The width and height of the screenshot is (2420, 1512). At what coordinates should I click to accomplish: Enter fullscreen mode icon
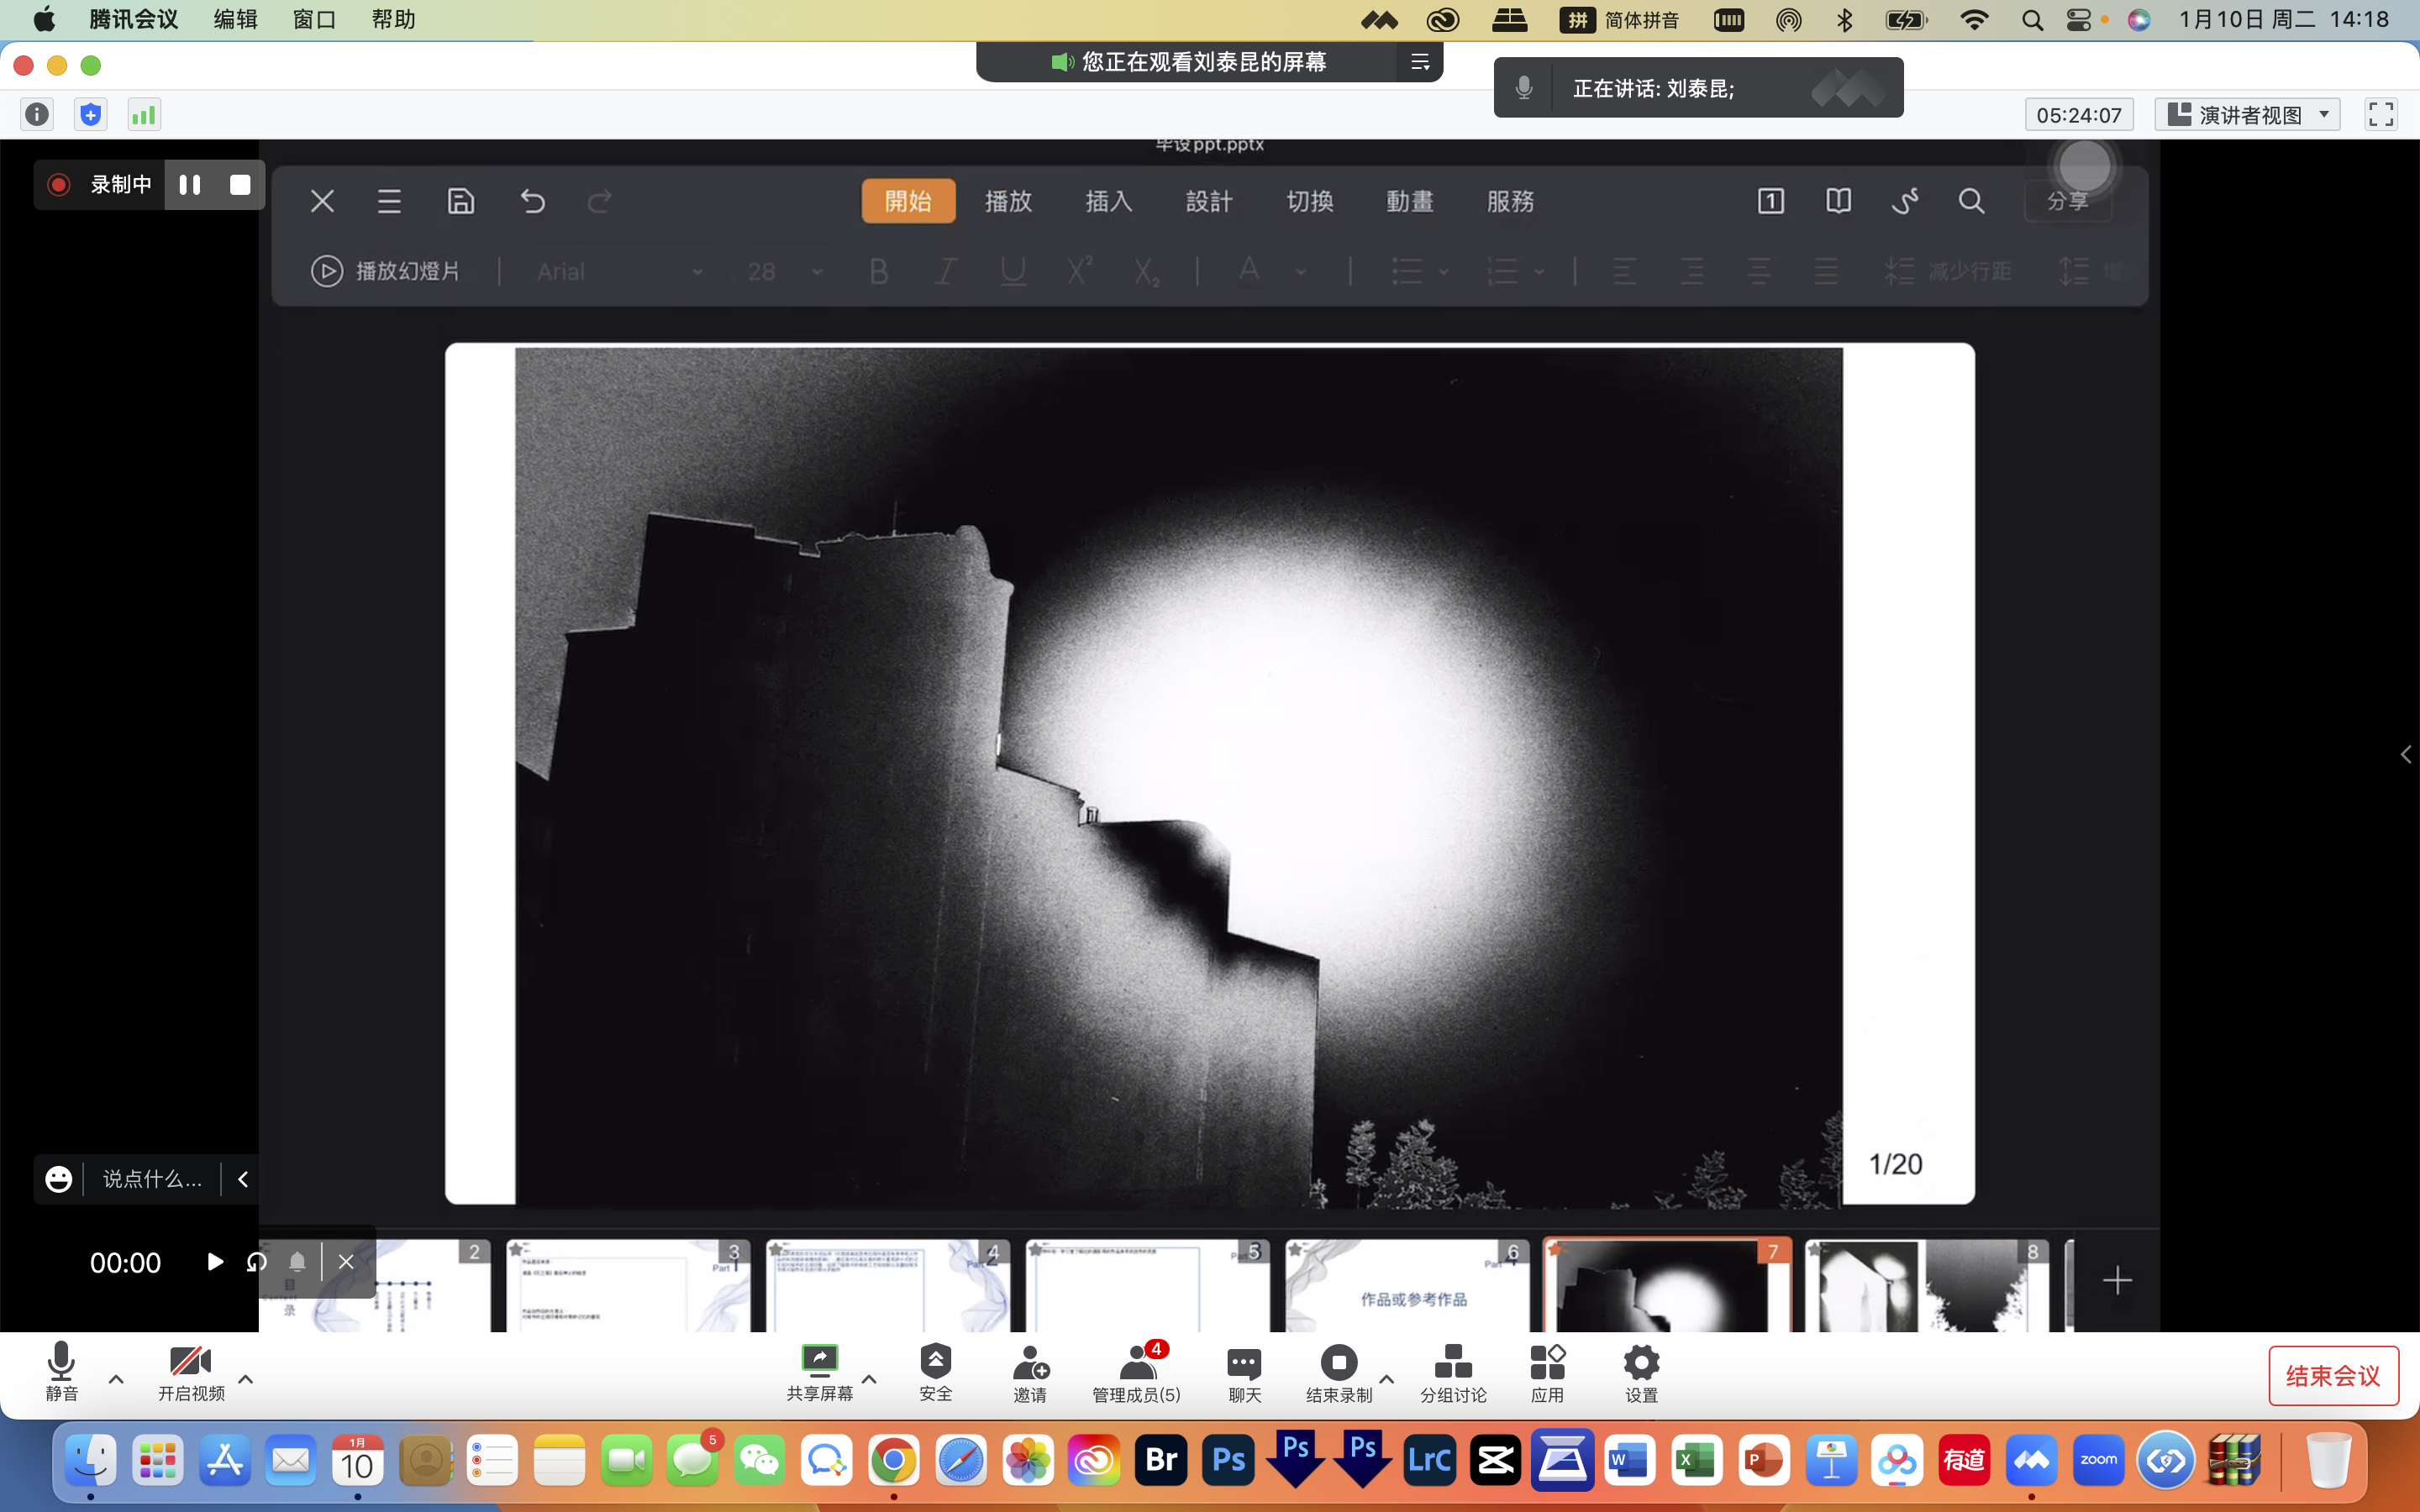[2380, 115]
